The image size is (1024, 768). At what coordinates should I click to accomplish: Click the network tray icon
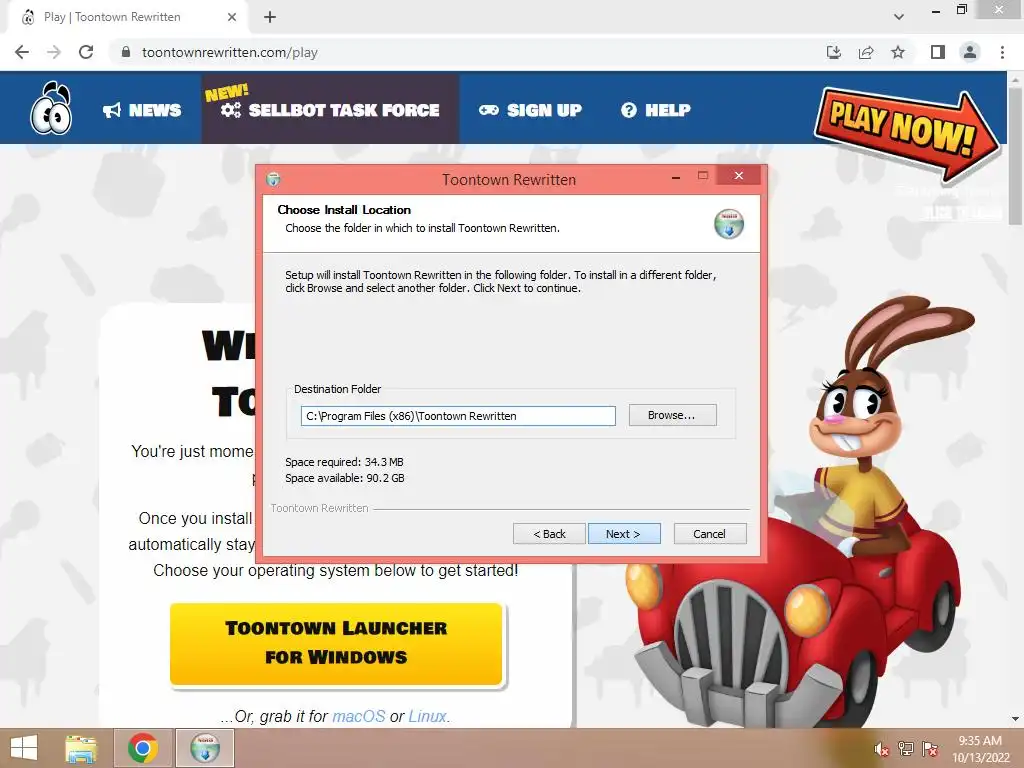906,749
